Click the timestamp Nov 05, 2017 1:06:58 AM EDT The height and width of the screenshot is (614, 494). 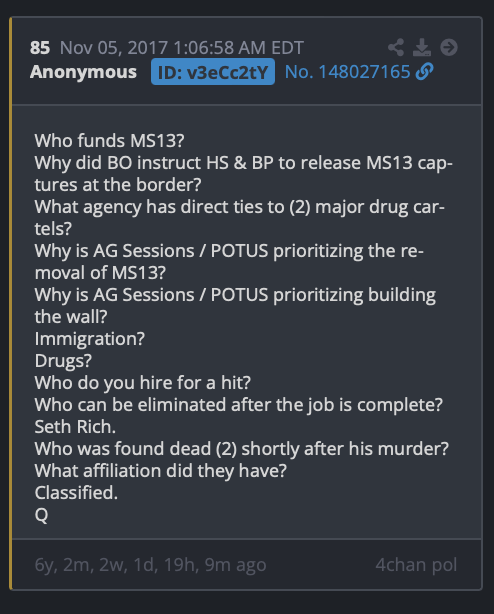click(182, 48)
